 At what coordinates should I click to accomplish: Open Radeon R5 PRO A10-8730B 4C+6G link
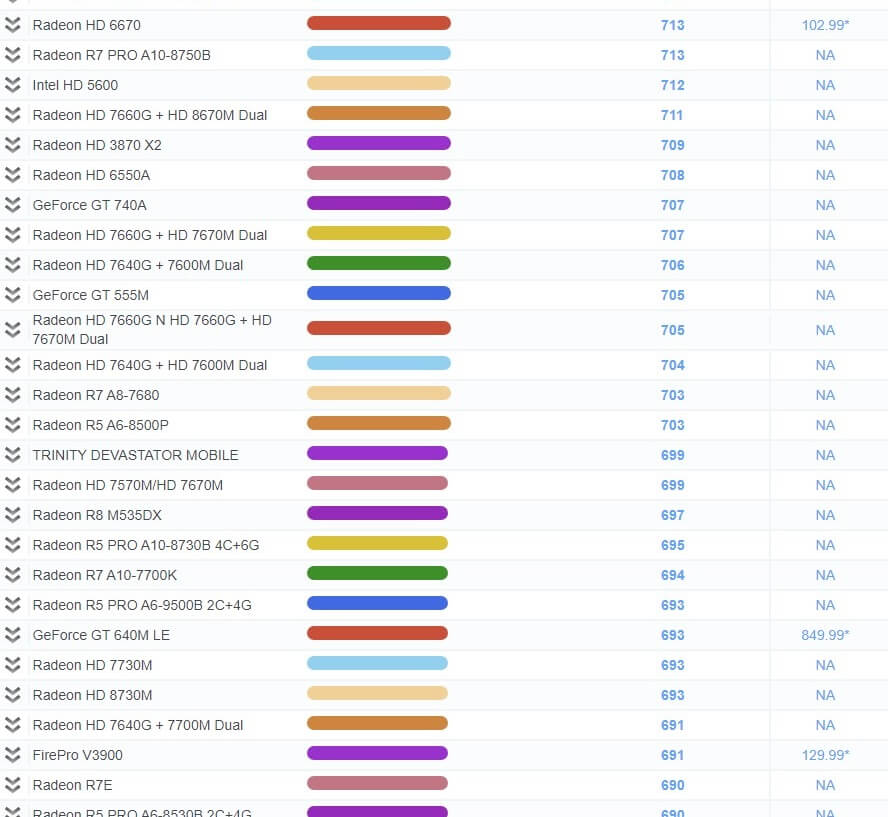coord(146,545)
